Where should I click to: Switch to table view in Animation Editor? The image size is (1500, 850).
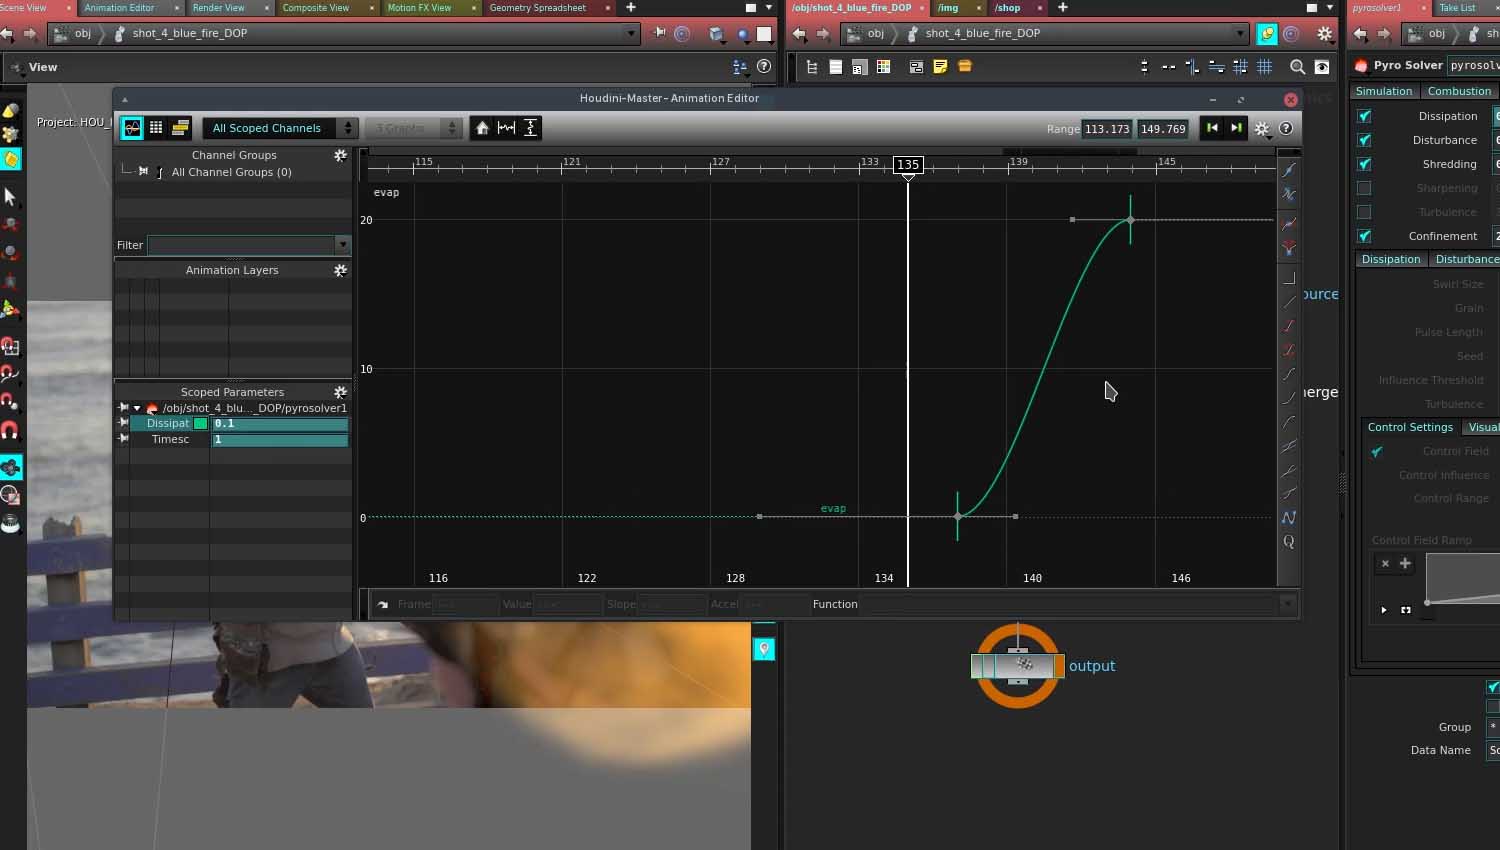(x=156, y=128)
